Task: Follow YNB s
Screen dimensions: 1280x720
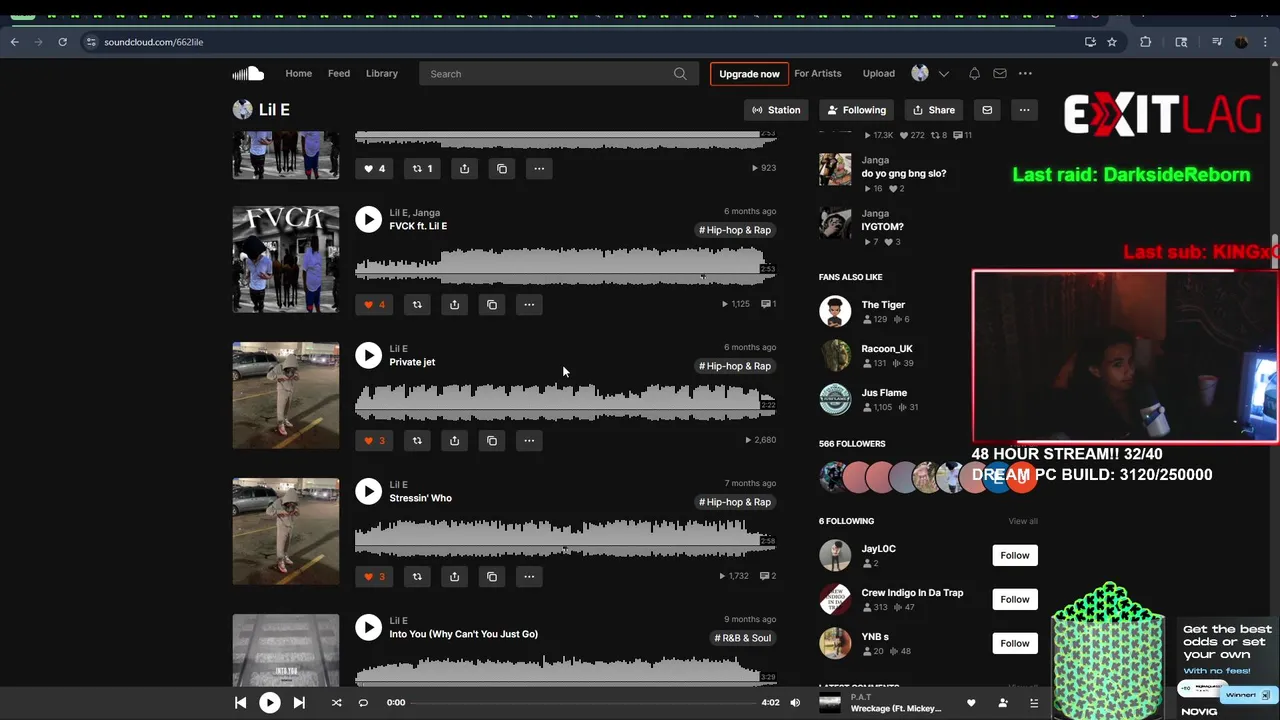Action: [x=1015, y=643]
